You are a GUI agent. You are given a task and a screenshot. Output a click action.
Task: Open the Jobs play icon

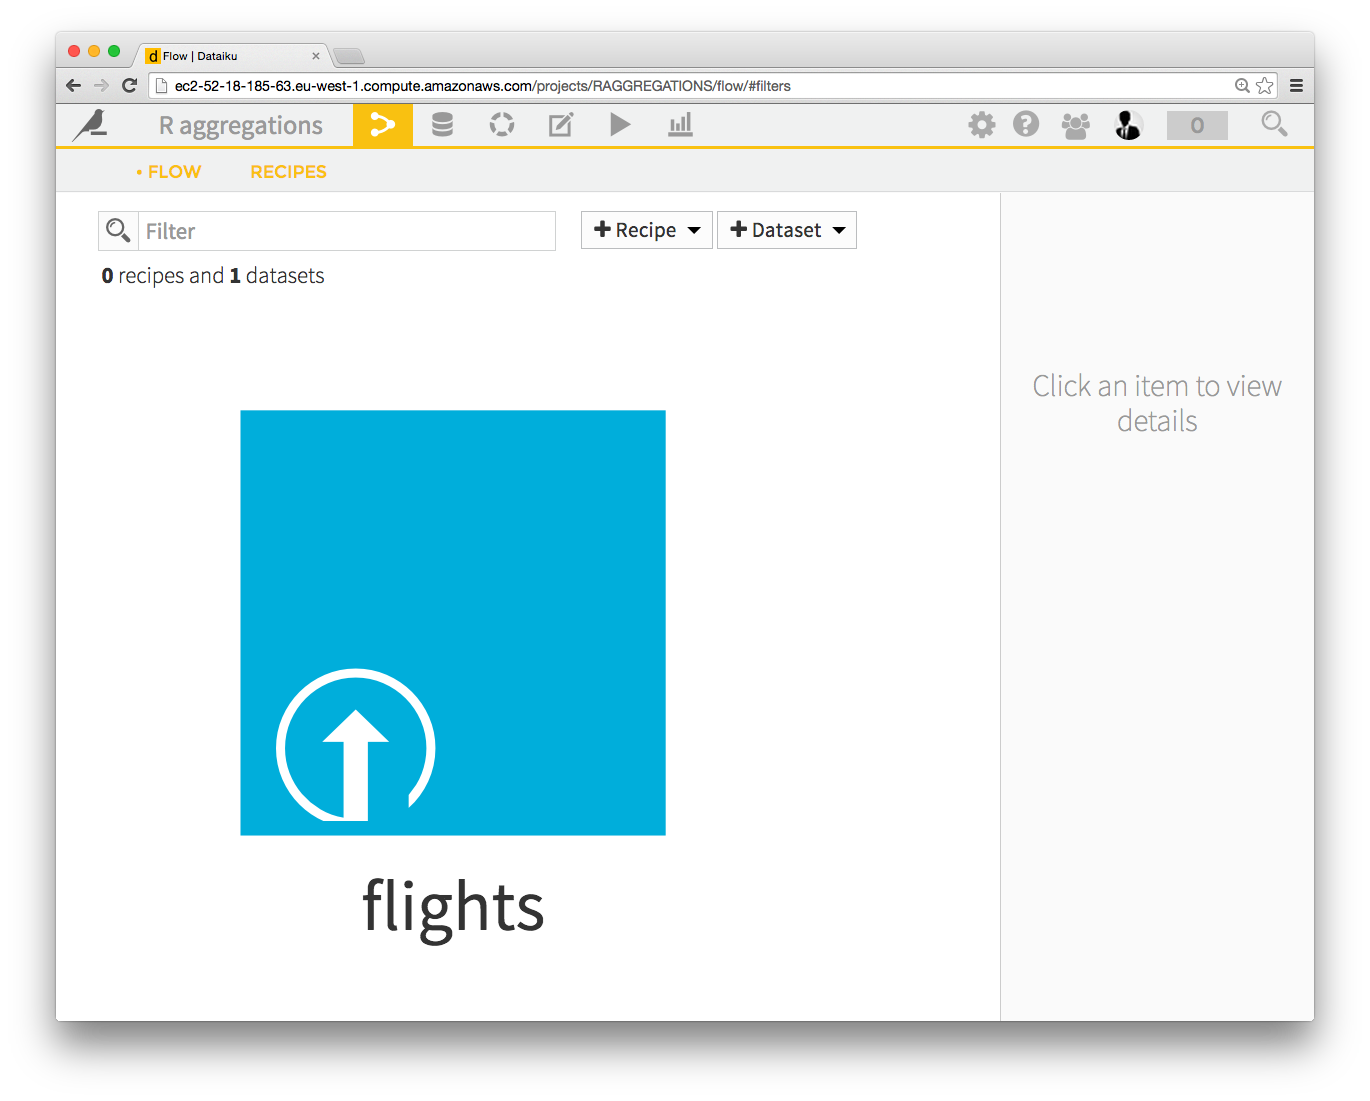pos(620,125)
